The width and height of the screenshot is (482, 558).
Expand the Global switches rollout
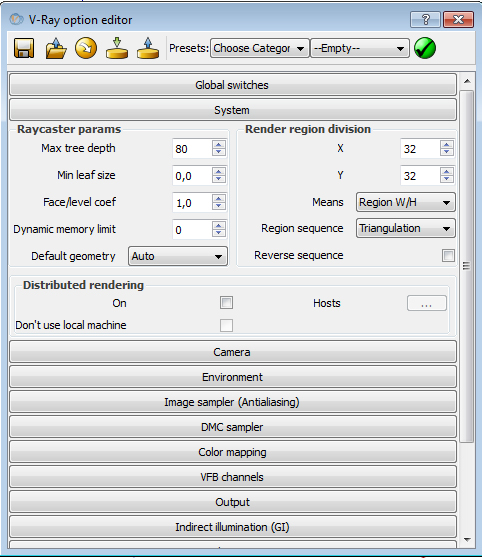point(233,85)
